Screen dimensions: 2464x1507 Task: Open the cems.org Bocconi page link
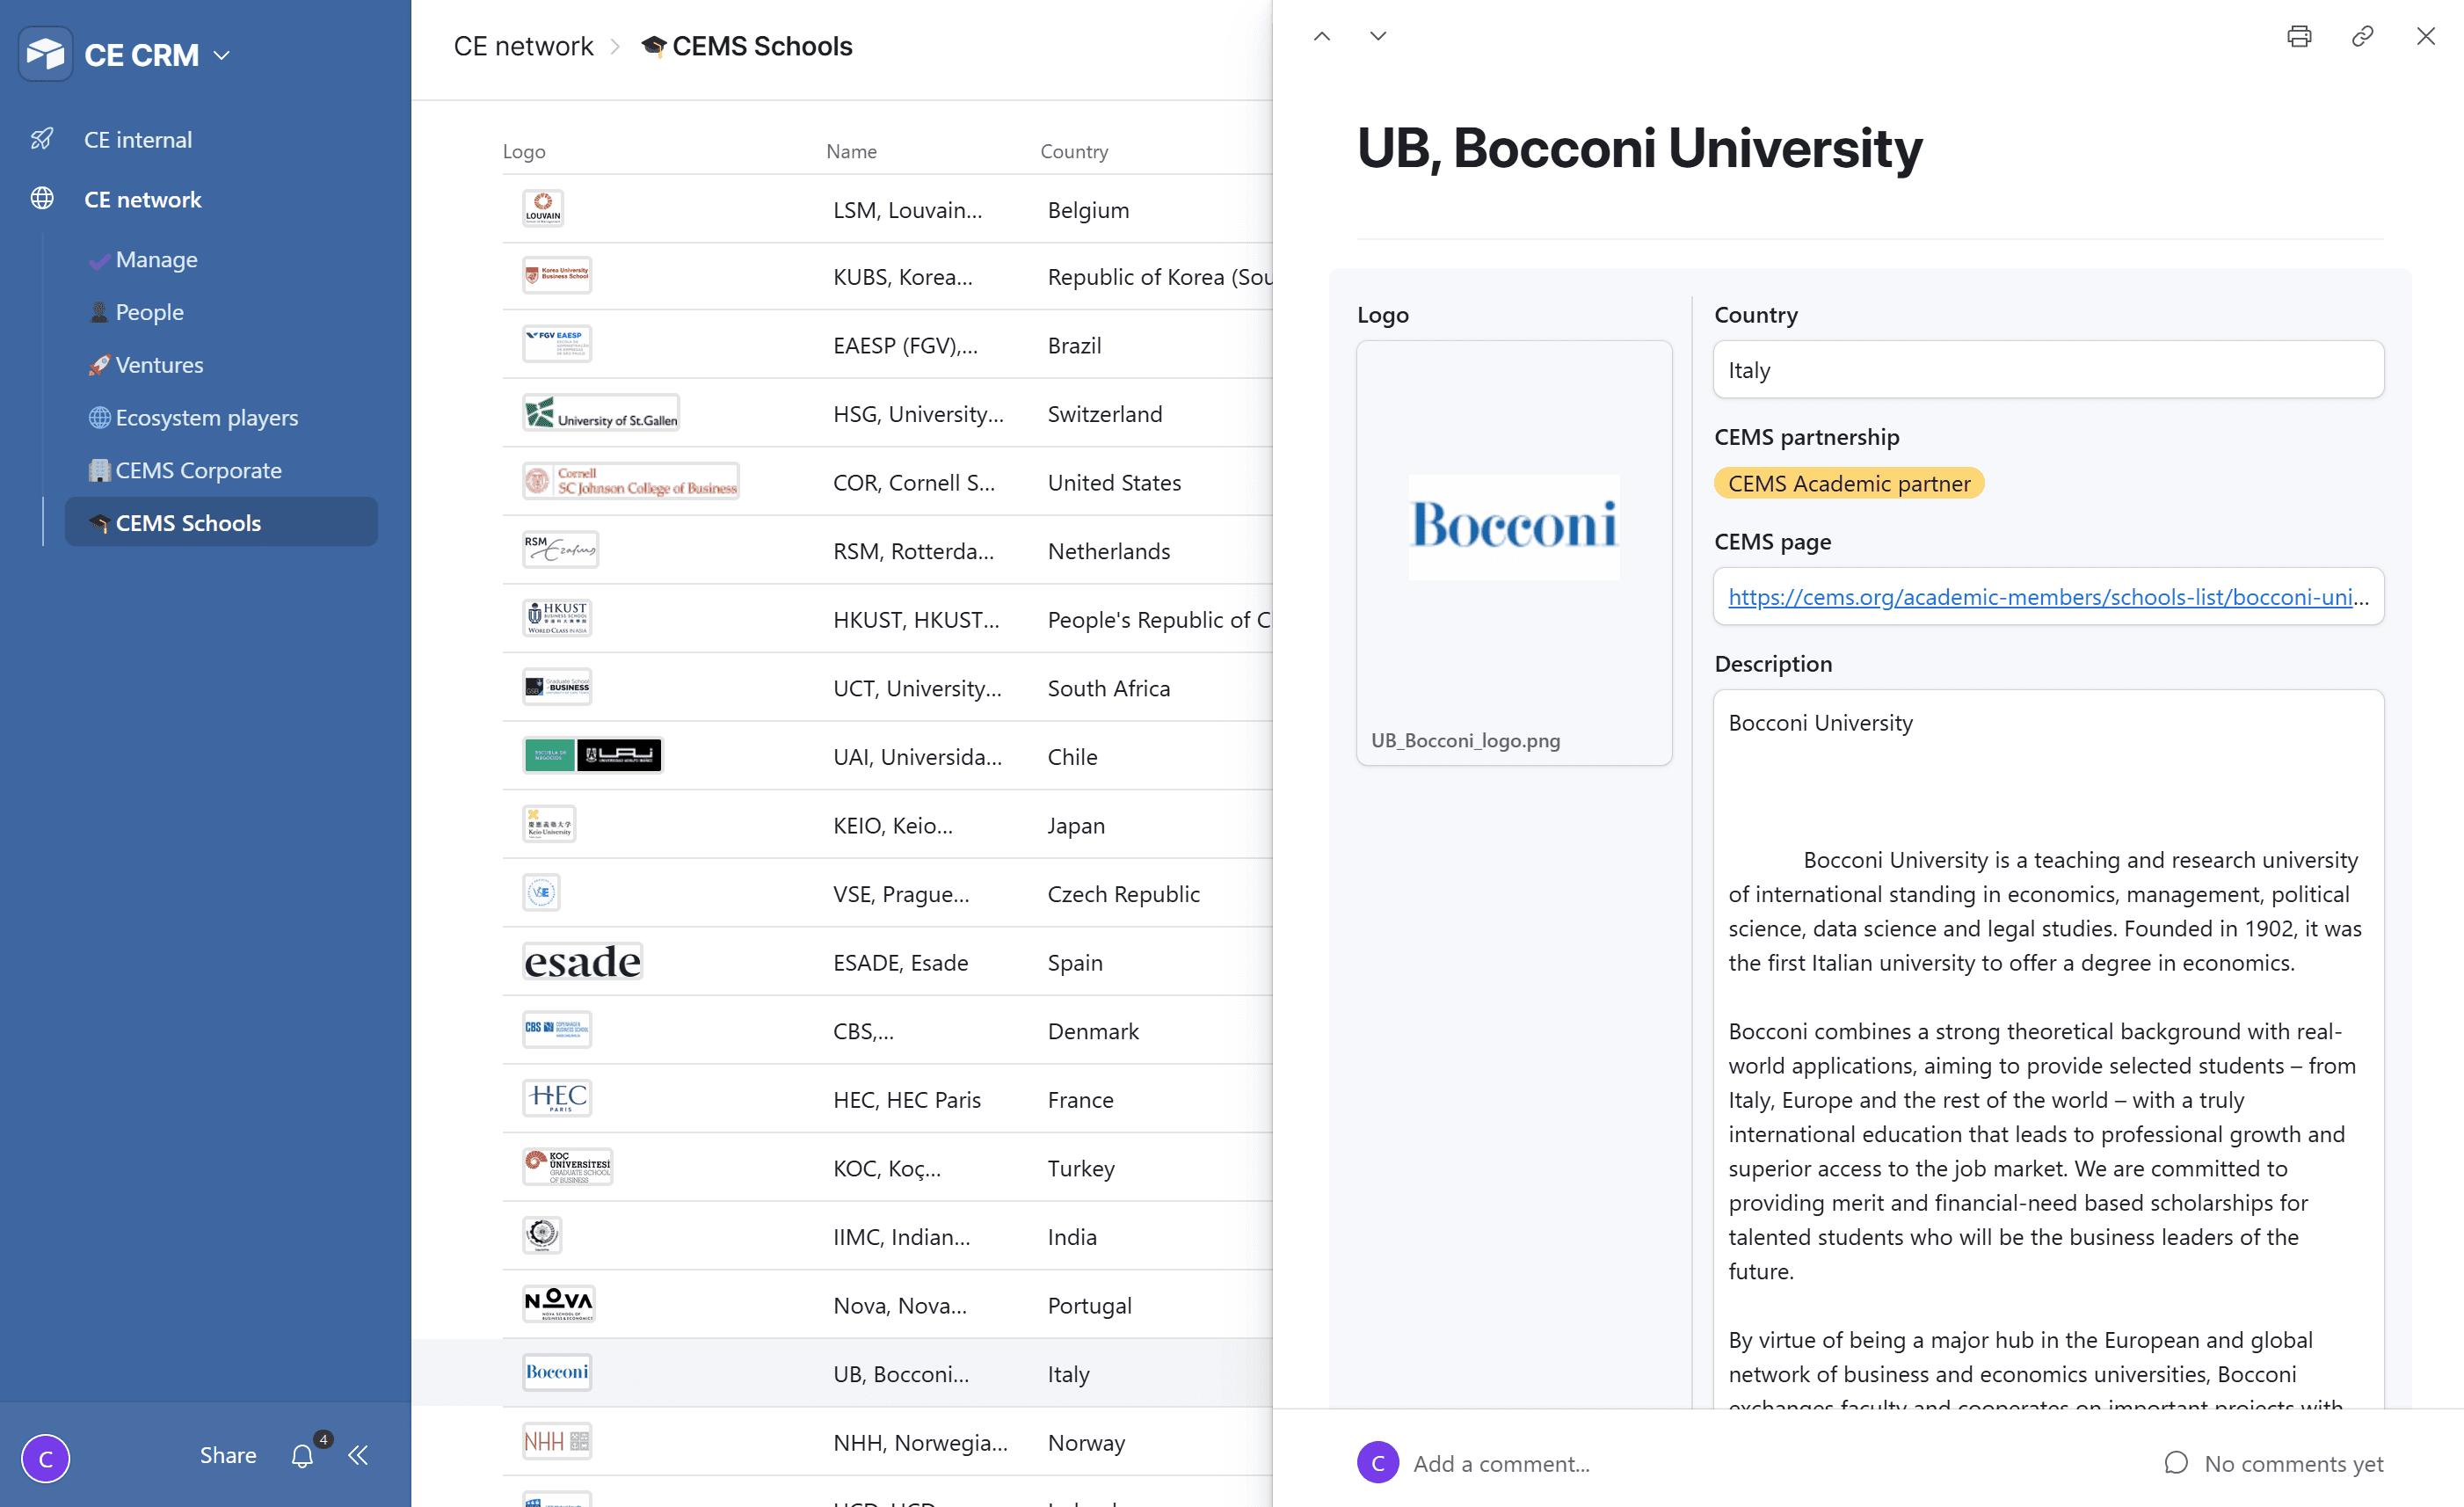2048,597
